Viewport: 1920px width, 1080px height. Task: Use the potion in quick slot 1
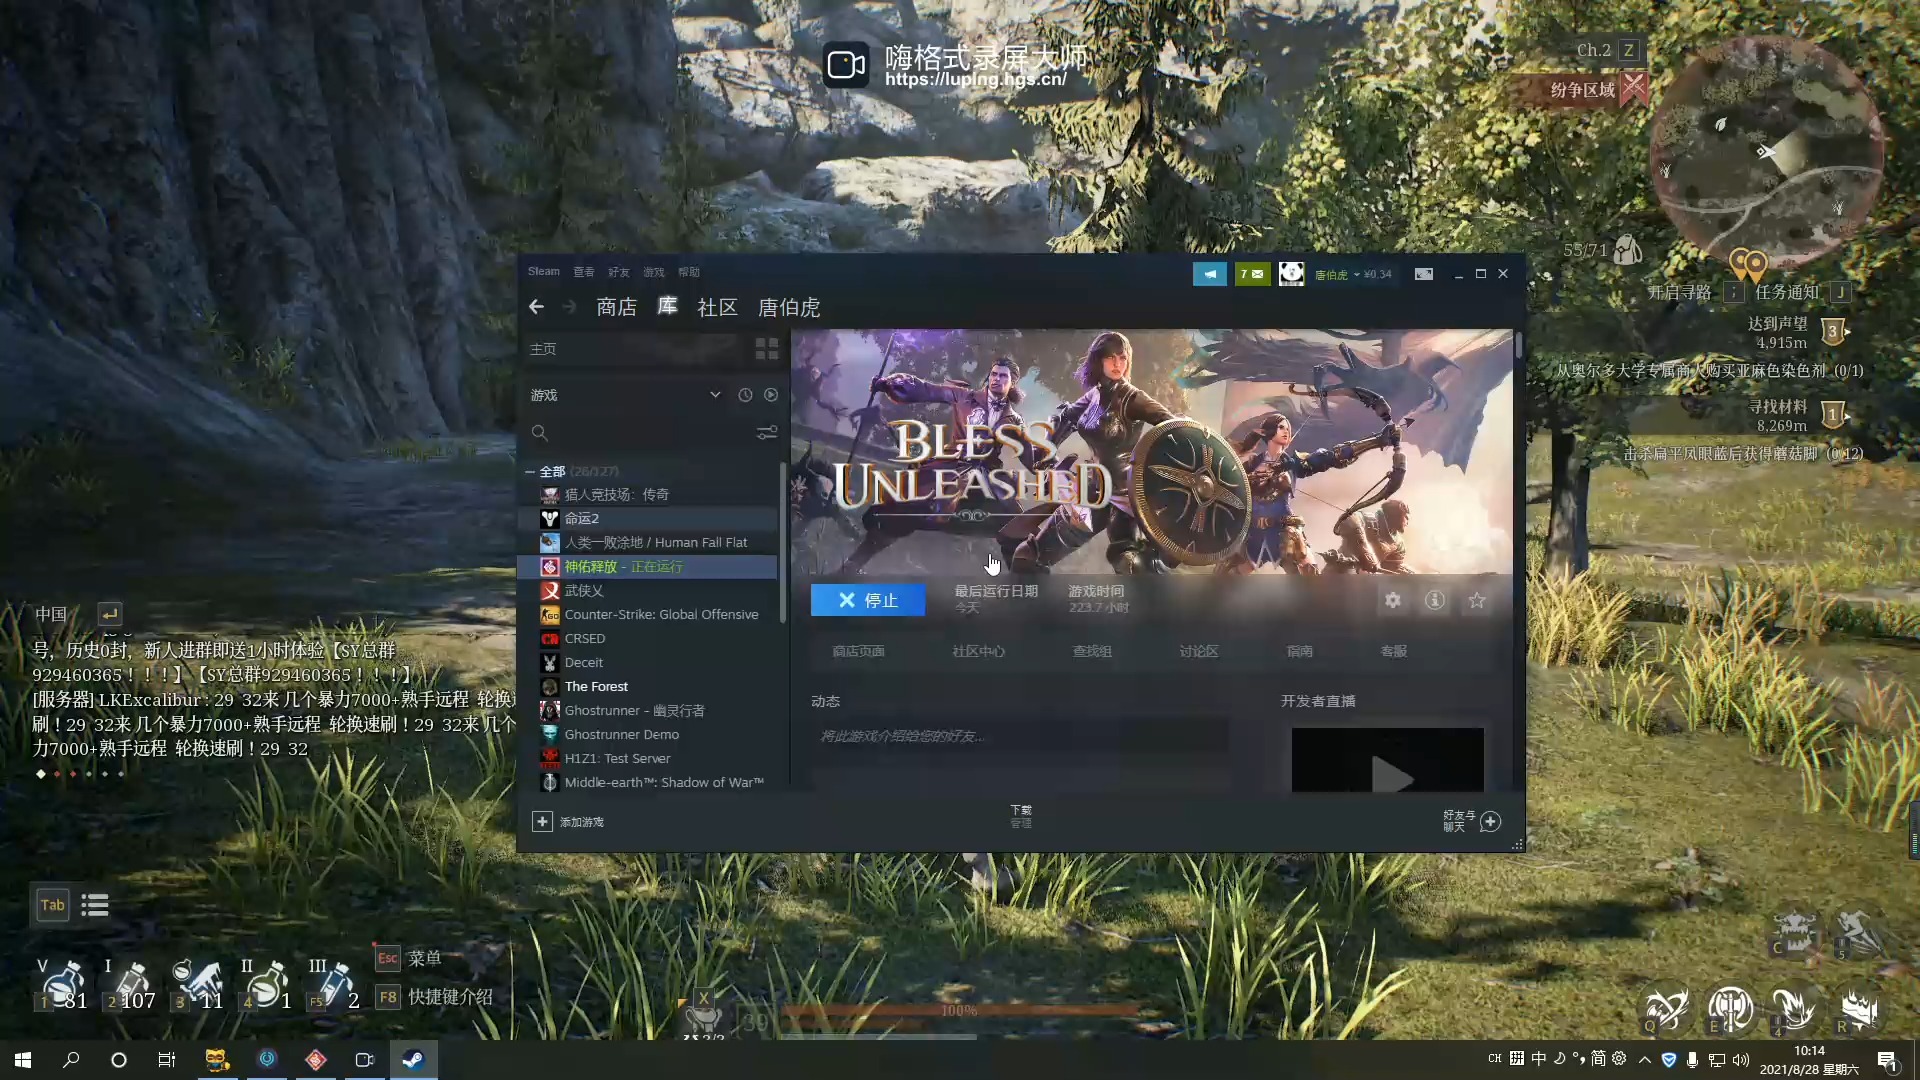63,984
